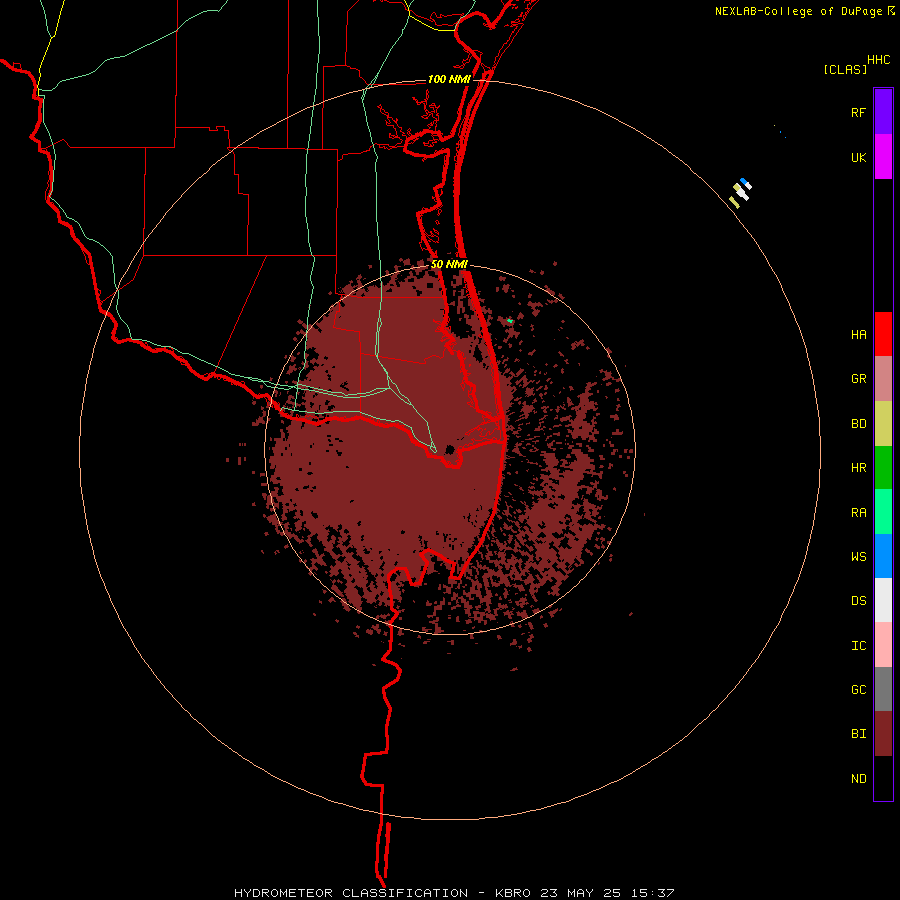Click the ND black legend swatch
This screenshot has width=900, height=900.
coord(883,778)
